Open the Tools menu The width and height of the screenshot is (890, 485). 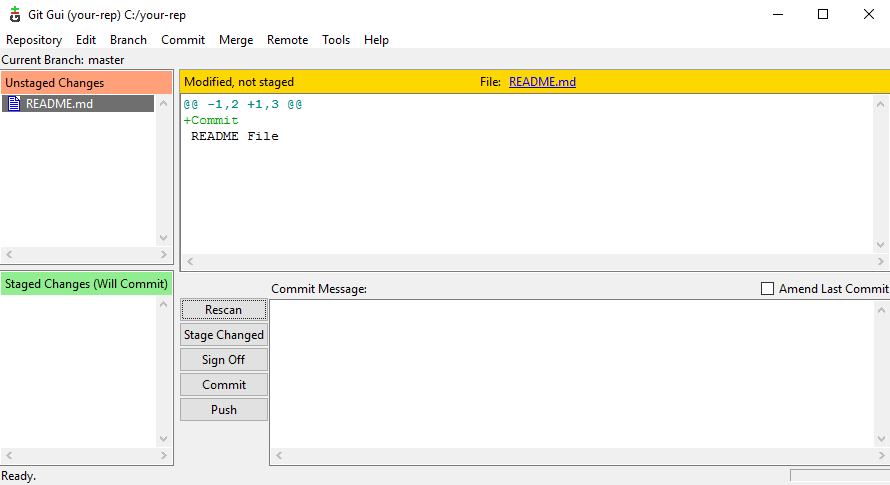336,40
